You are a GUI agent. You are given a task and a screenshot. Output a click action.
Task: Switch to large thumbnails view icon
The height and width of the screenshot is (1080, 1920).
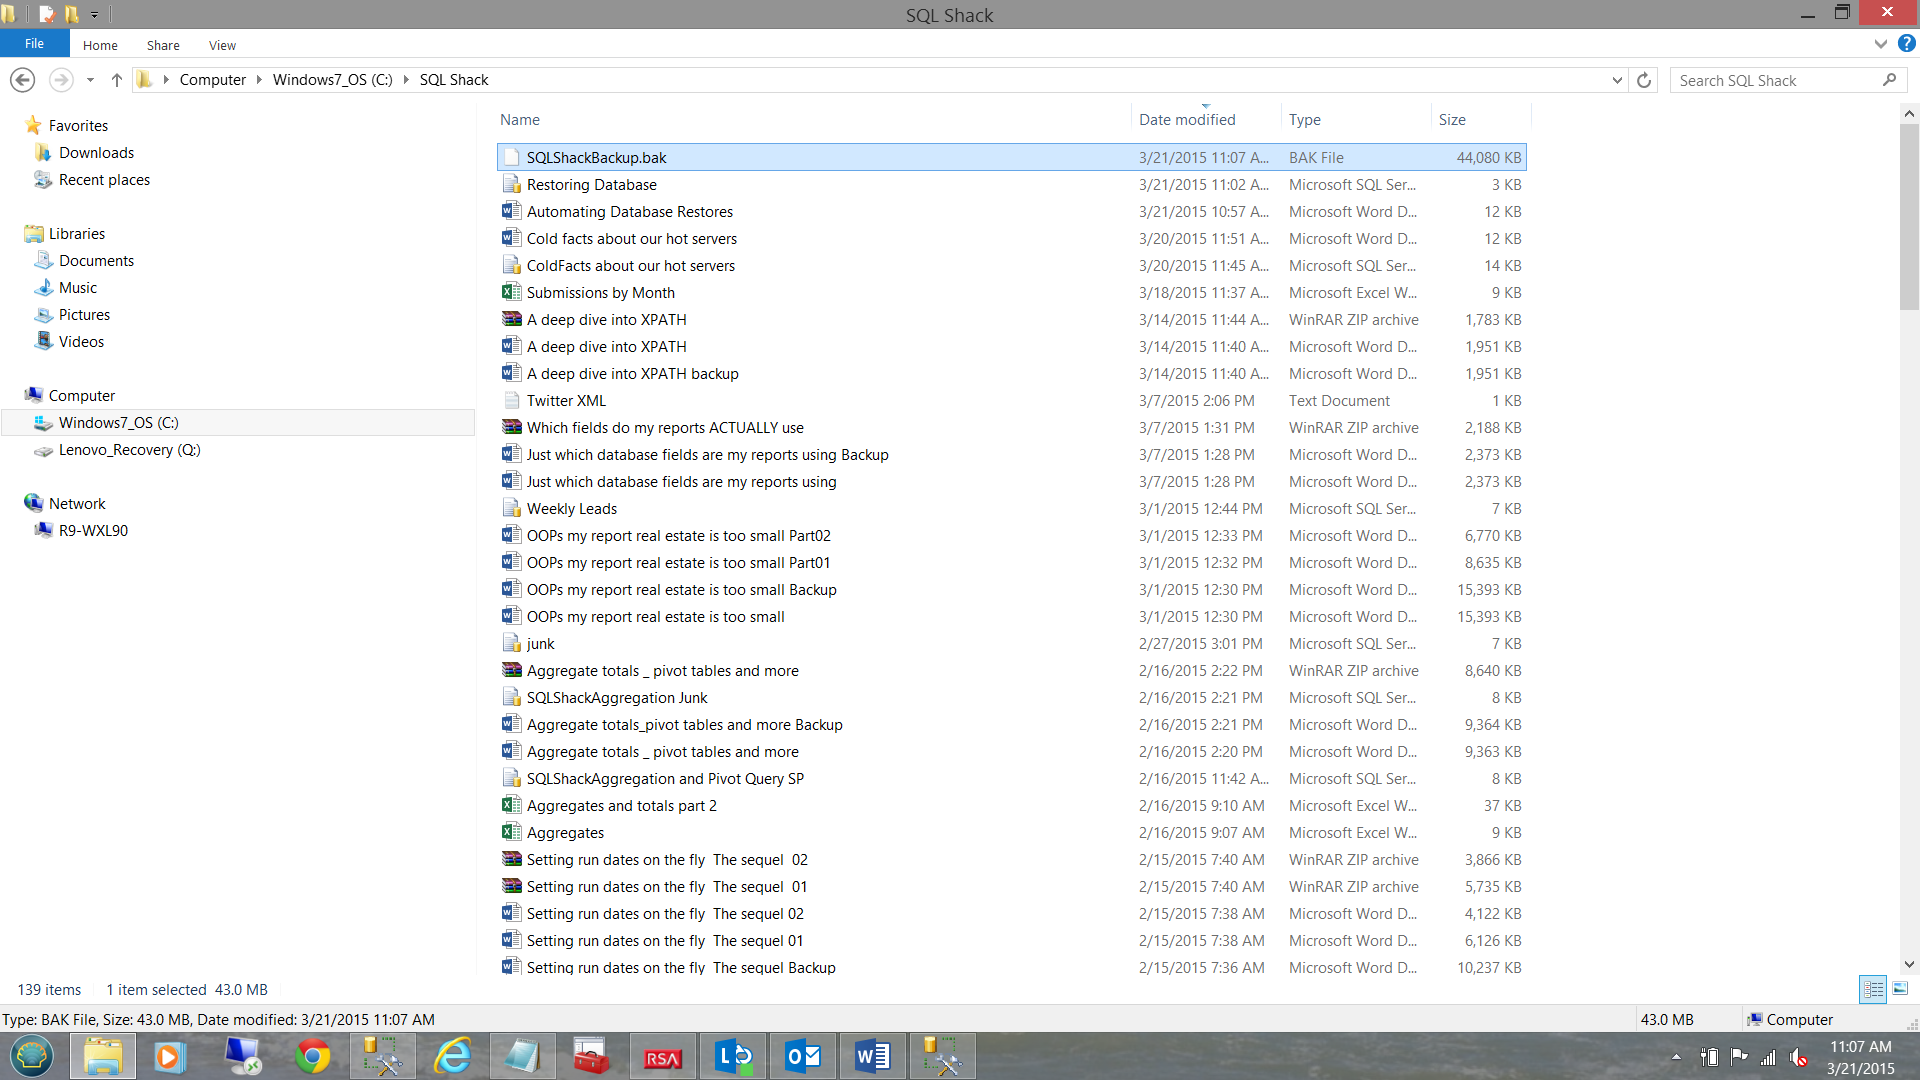1900,989
